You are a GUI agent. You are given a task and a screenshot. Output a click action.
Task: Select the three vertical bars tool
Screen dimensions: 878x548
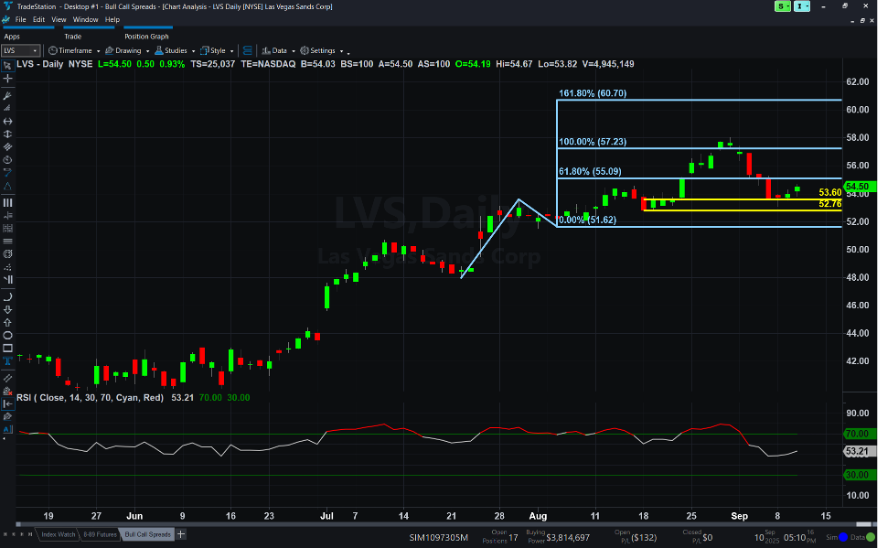[8, 203]
